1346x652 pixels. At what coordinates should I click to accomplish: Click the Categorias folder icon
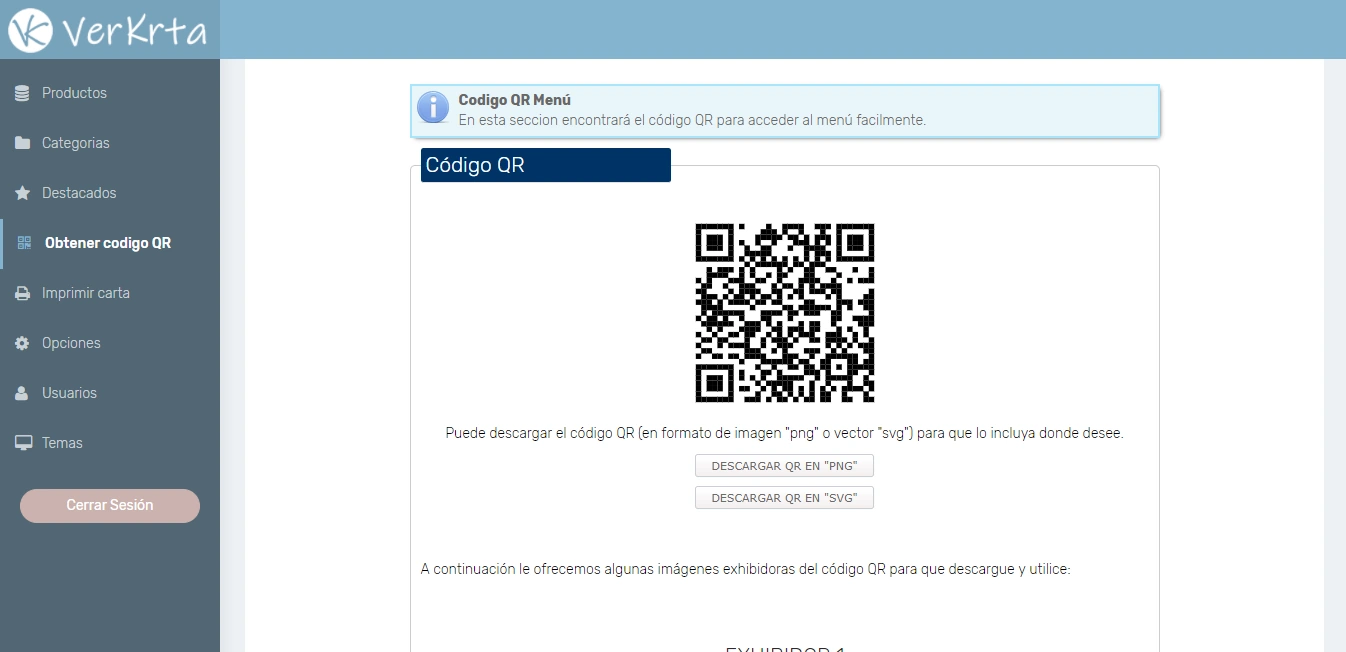(22, 143)
